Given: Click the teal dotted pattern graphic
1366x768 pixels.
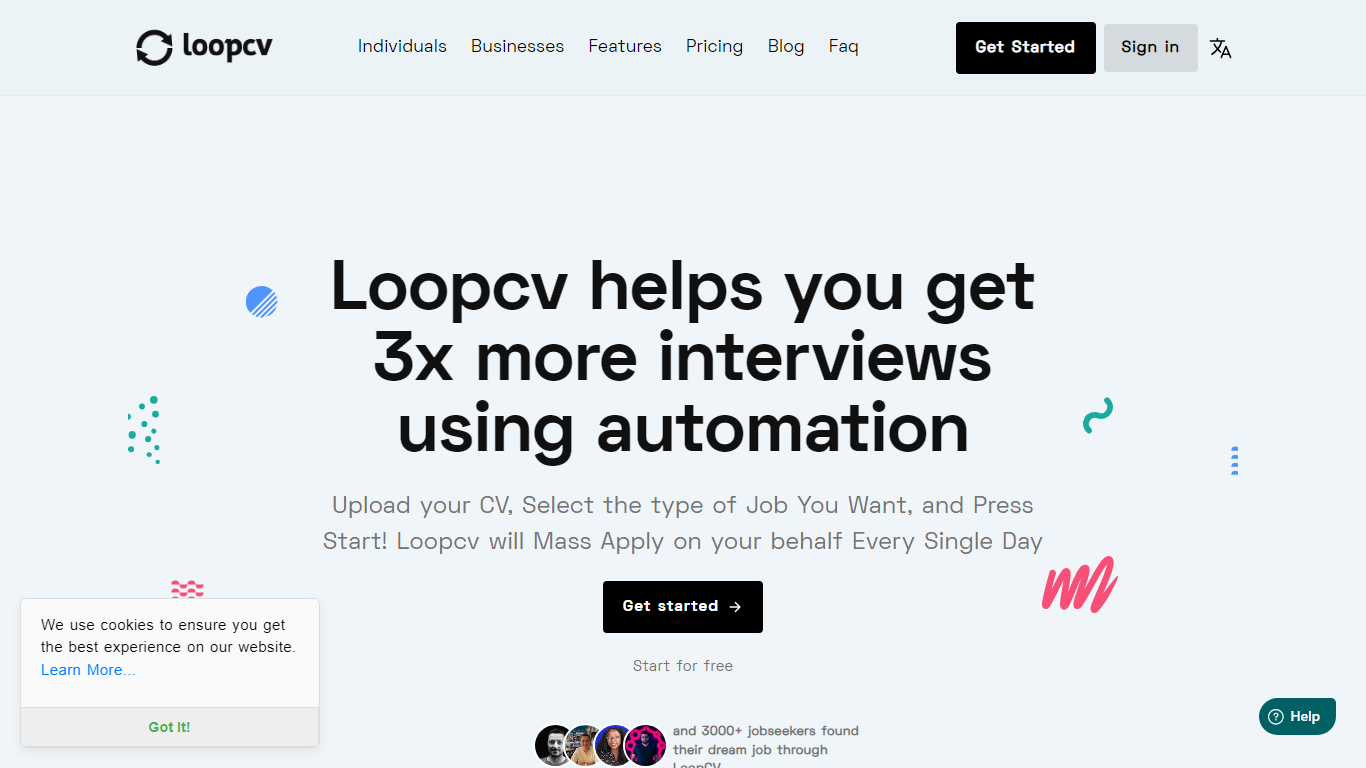Looking at the screenshot, I should tap(144, 430).
